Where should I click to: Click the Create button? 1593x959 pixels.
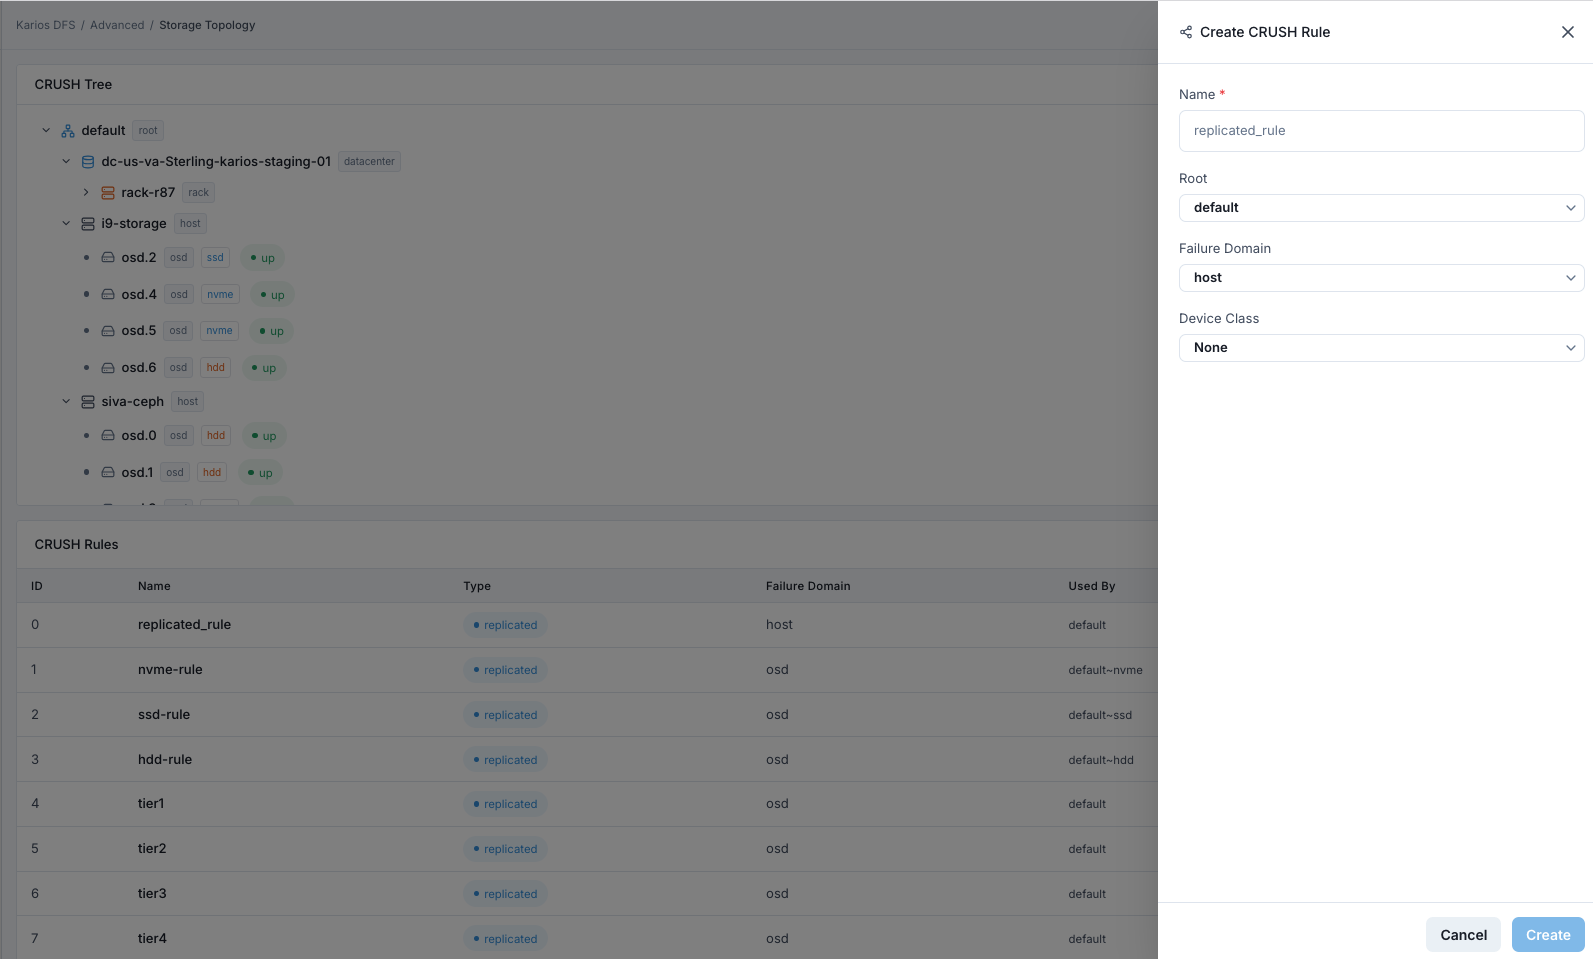pos(1548,935)
